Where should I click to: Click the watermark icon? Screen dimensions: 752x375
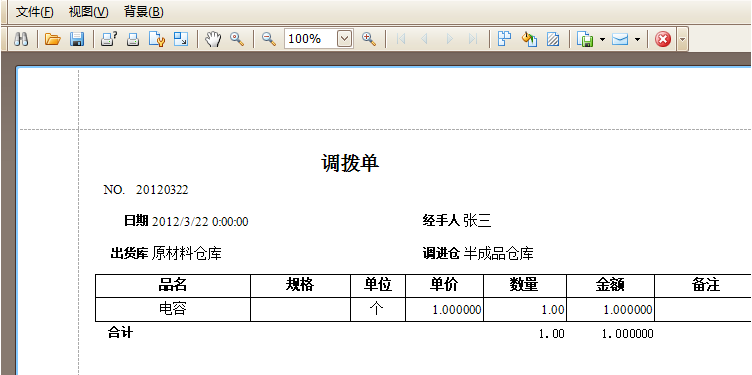click(x=553, y=39)
